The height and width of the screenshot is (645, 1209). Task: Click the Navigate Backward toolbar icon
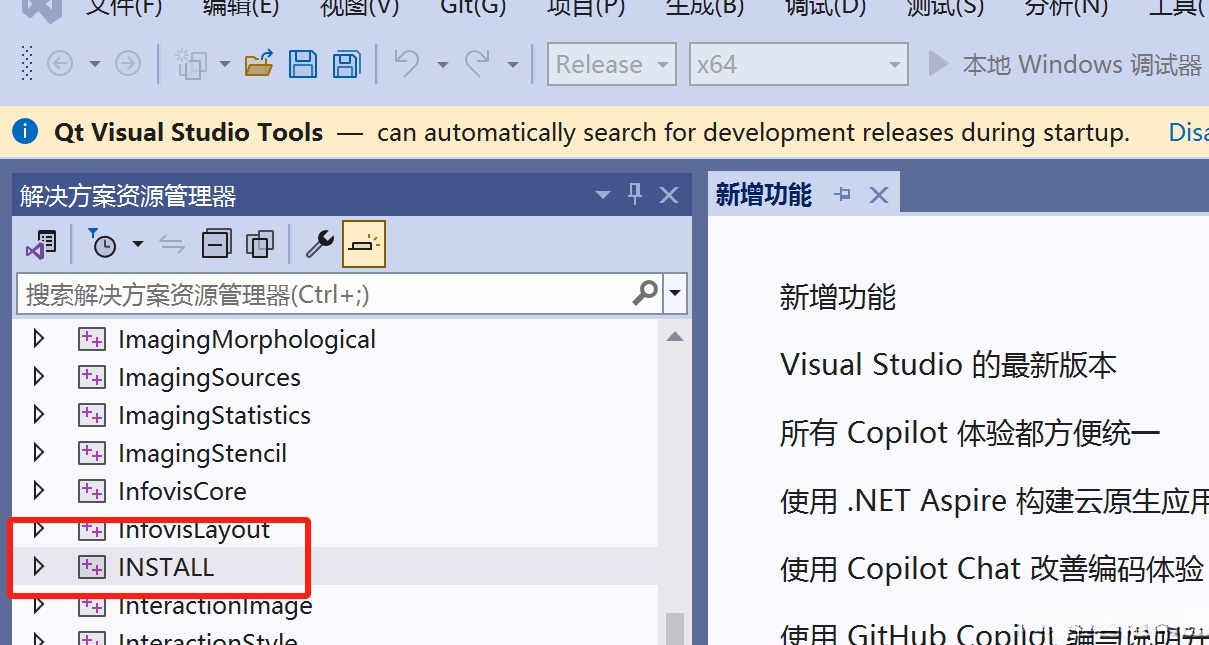click(60, 64)
